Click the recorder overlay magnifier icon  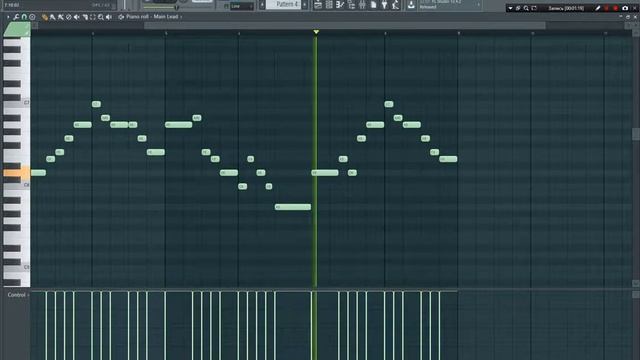526,8
